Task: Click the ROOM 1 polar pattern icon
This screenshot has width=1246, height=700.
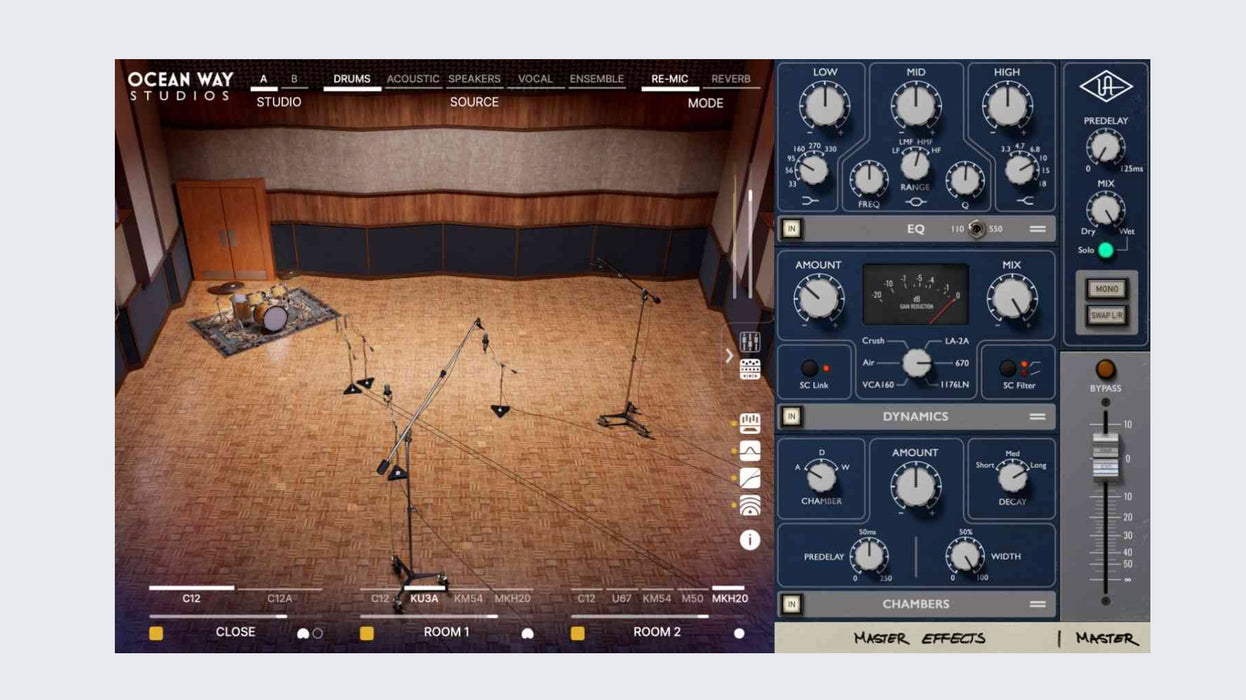Action: 527,633
